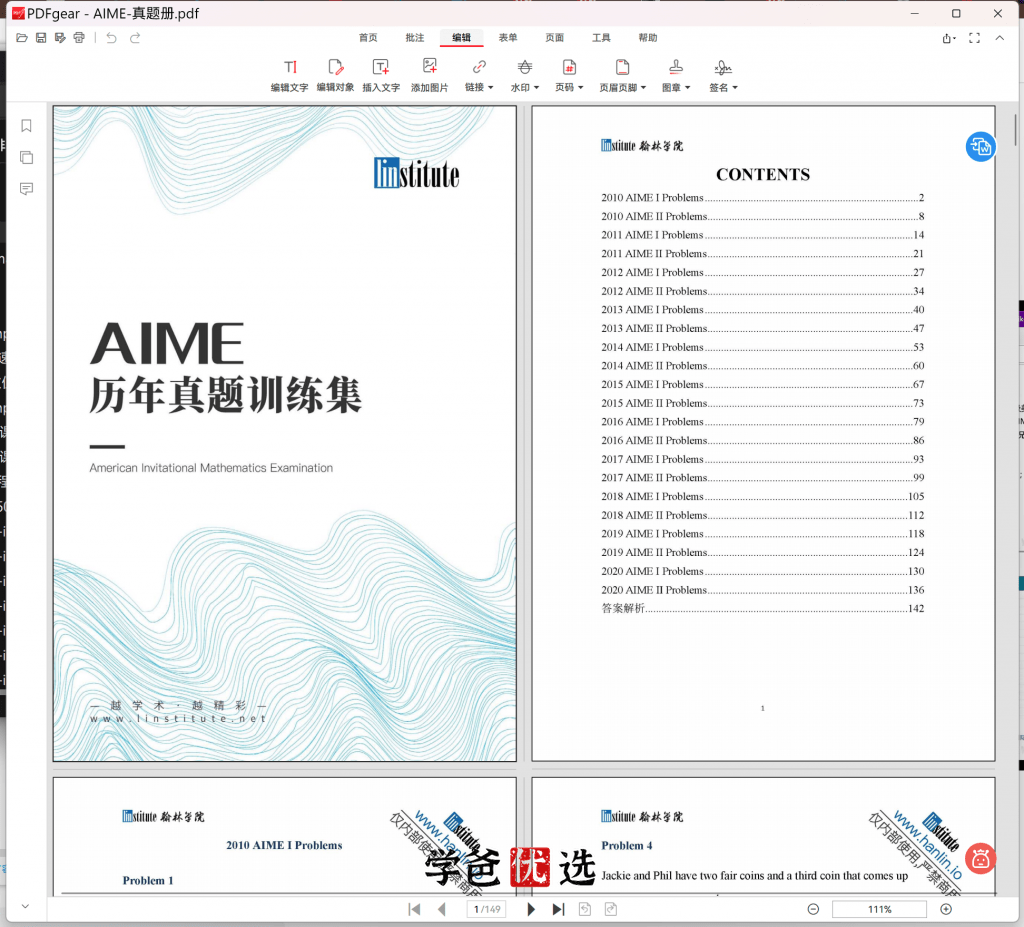
Task: Open the 帮助 help tab
Action: coord(648,38)
